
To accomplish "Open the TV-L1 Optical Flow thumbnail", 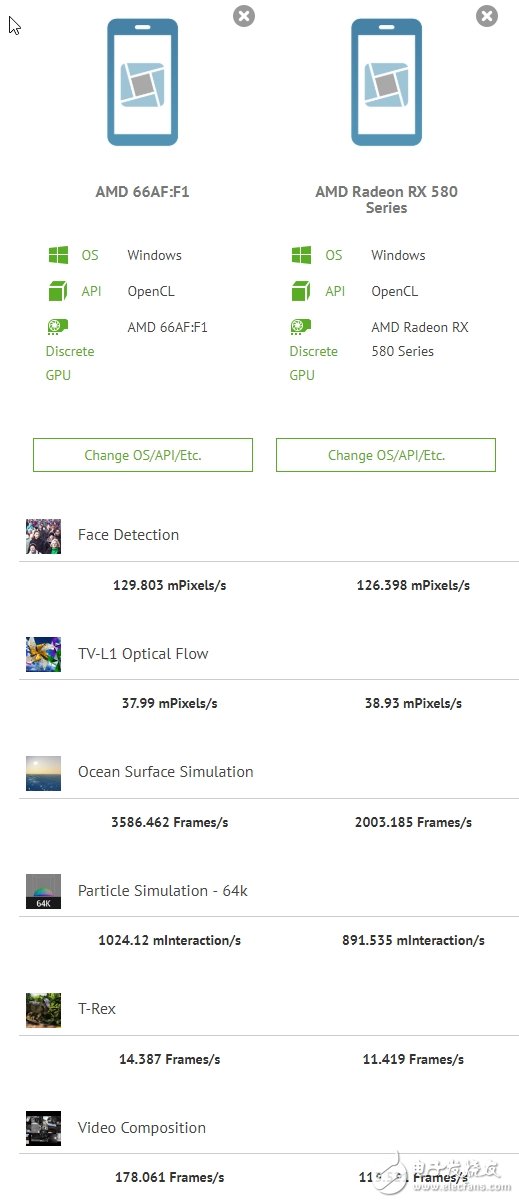I will pyautogui.click(x=43, y=654).
